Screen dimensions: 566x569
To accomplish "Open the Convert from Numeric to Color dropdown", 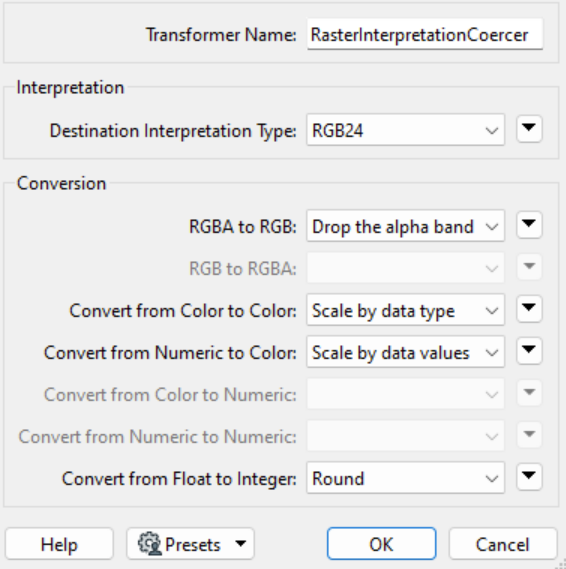I will click(405, 352).
